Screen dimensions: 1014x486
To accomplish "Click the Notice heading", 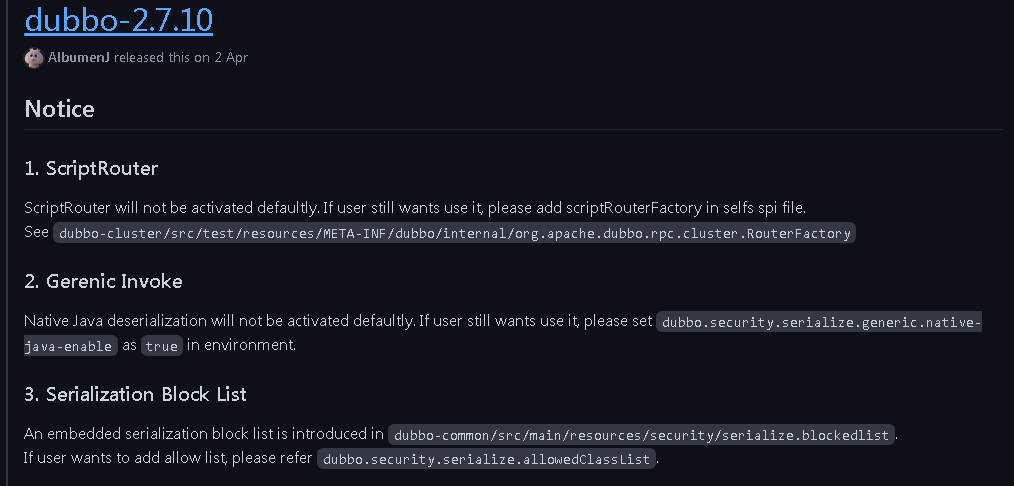I will click(59, 109).
